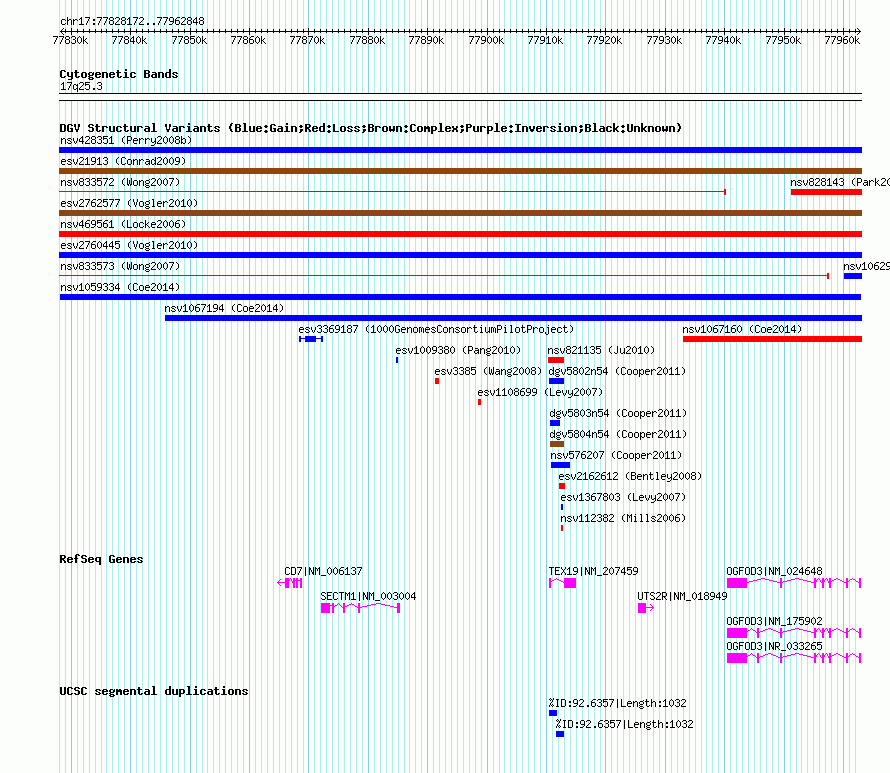Click the 77850k ruler tick label

pyautogui.click(x=189, y=40)
